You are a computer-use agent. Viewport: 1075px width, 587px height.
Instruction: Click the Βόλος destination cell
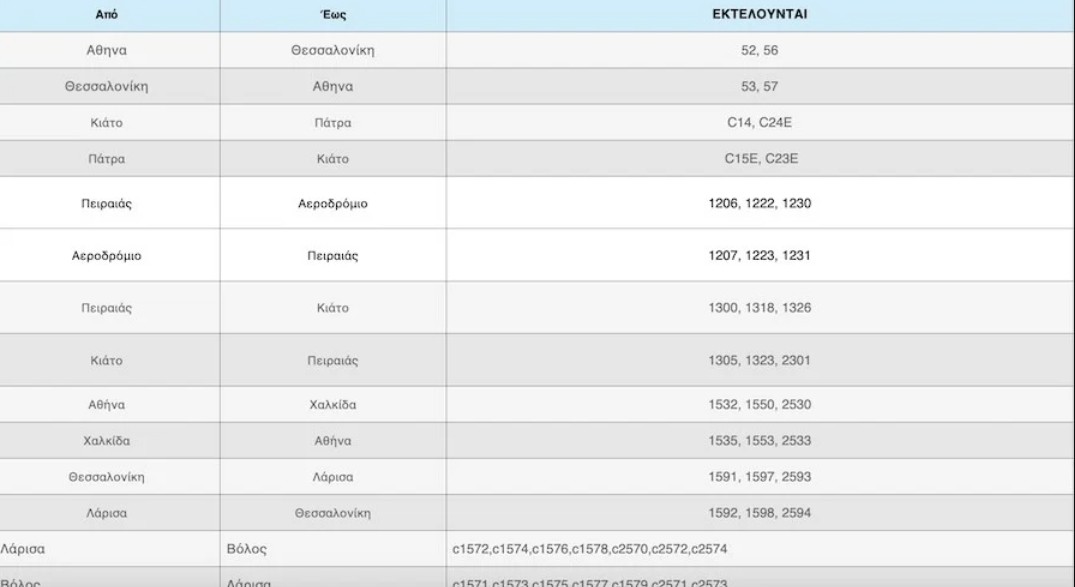[x=333, y=549]
